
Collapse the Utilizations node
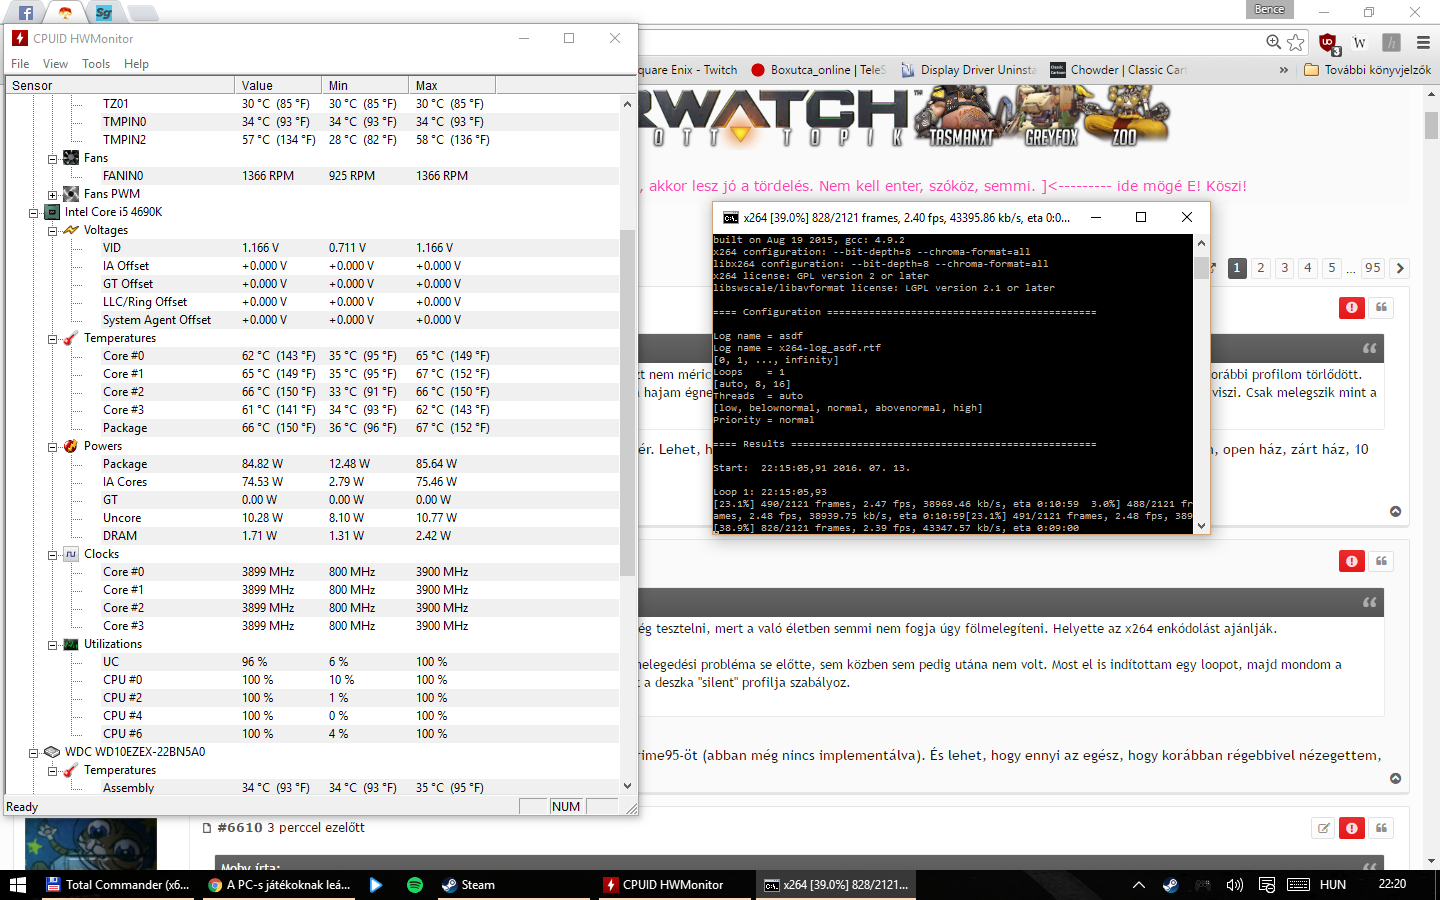click(52, 644)
